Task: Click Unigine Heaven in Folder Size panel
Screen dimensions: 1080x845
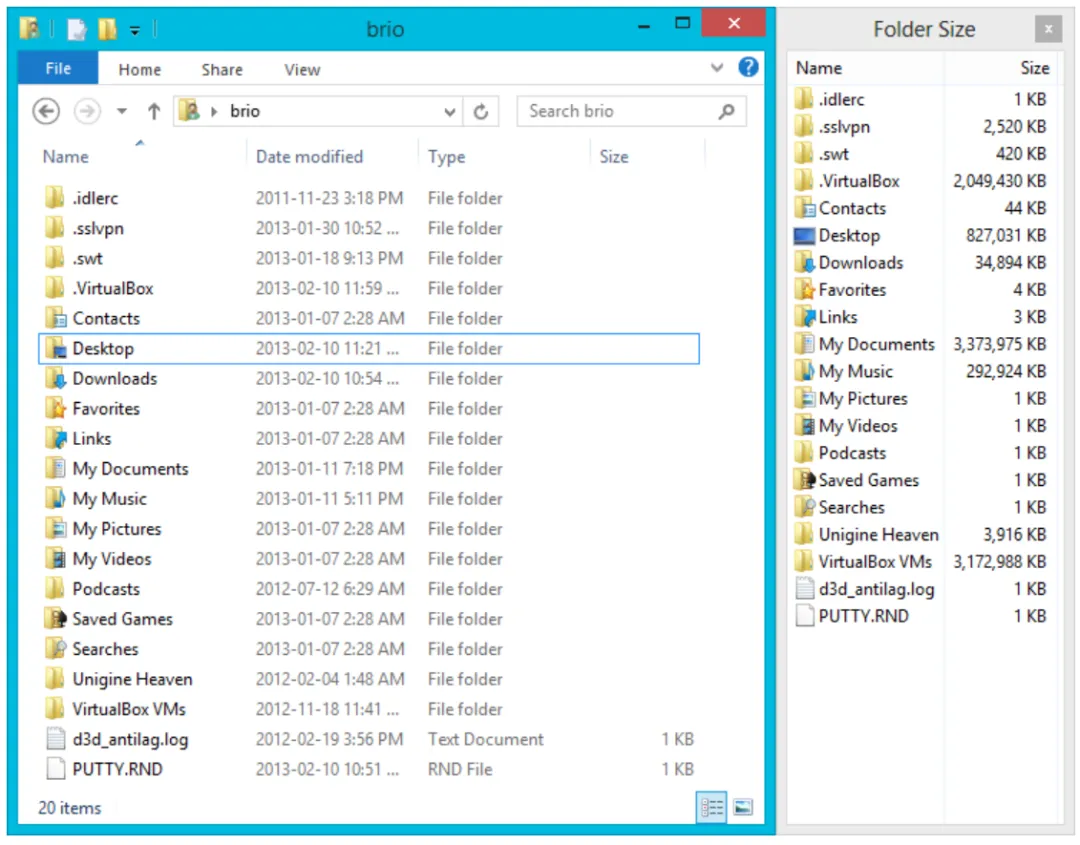Action: point(878,535)
